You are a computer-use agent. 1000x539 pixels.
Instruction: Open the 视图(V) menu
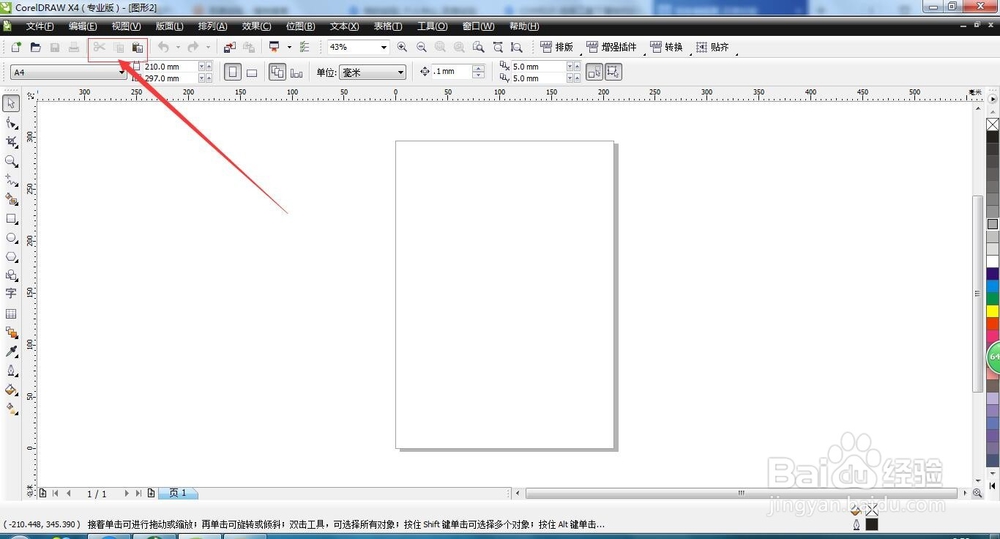pos(126,26)
